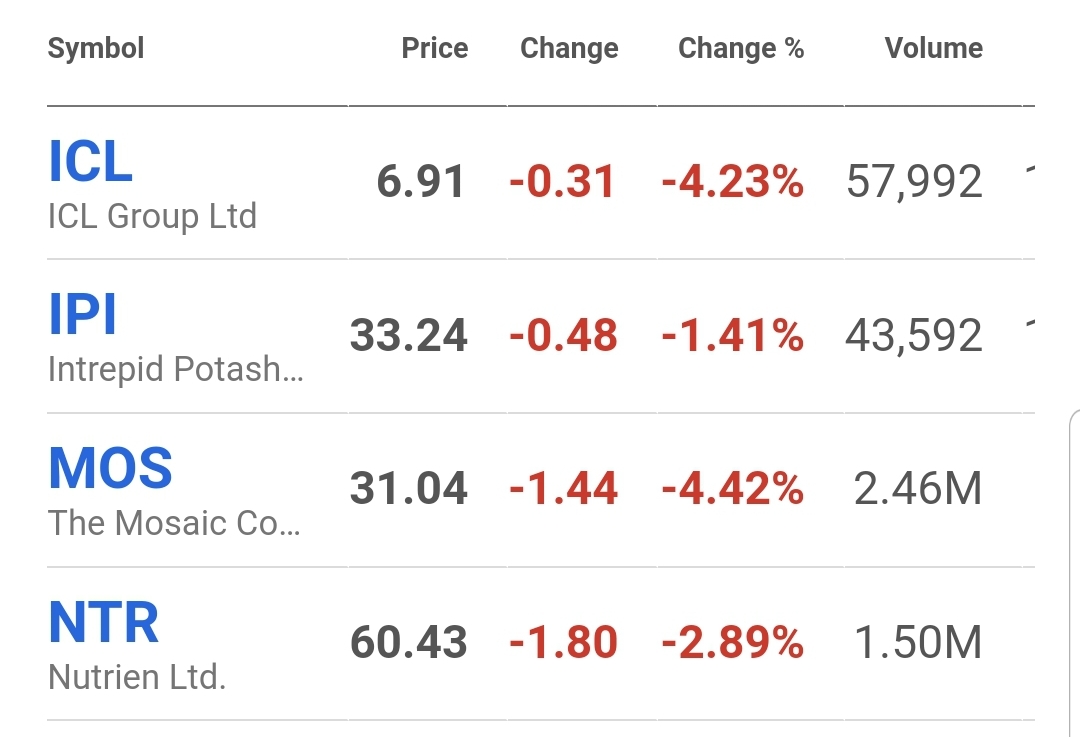Open the NTR ticker symbol link
The width and height of the screenshot is (1080, 737).
point(104,623)
